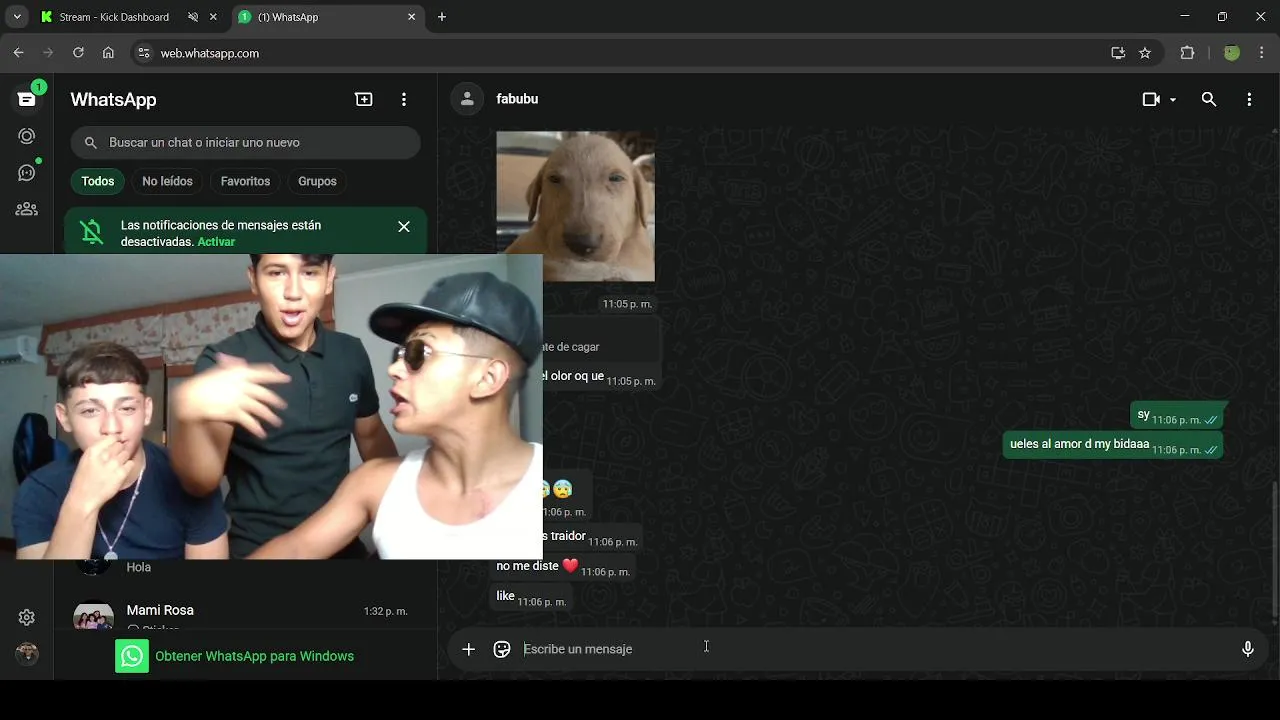Reload the WhatsApp page
The image size is (1280, 720).
(78, 53)
